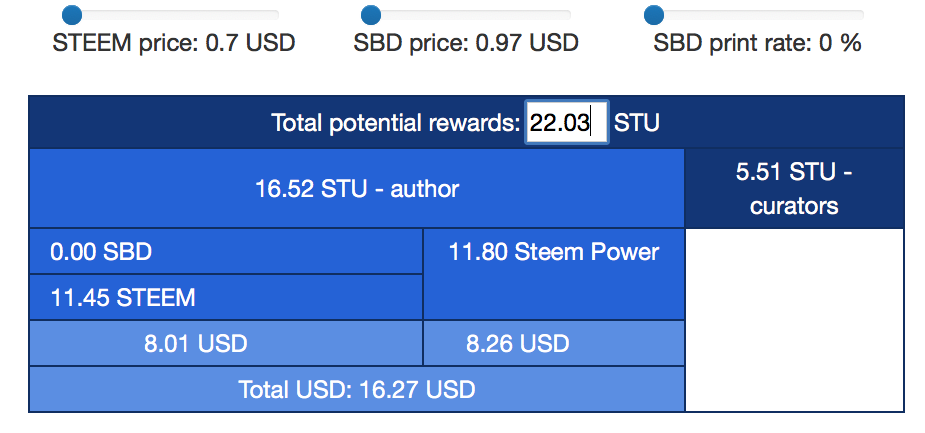Click the STU unit label beside the input
This screenshot has height=433, width=925.
click(x=637, y=123)
